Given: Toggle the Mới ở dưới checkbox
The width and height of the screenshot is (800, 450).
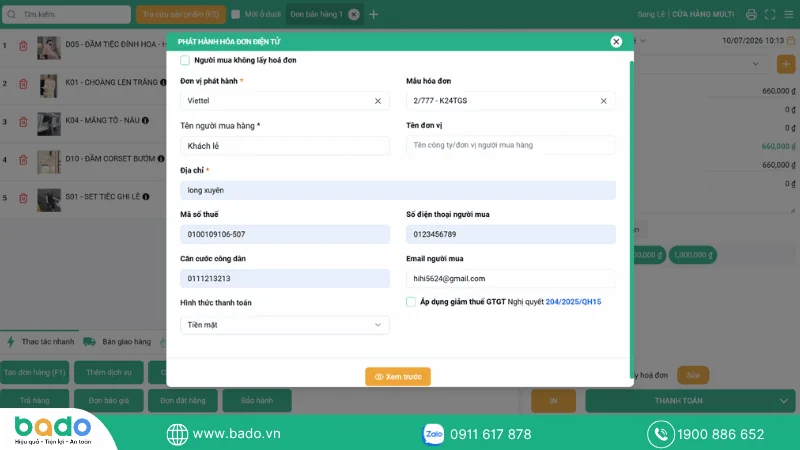Looking at the screenshot, I should click(x=235, y=14).
